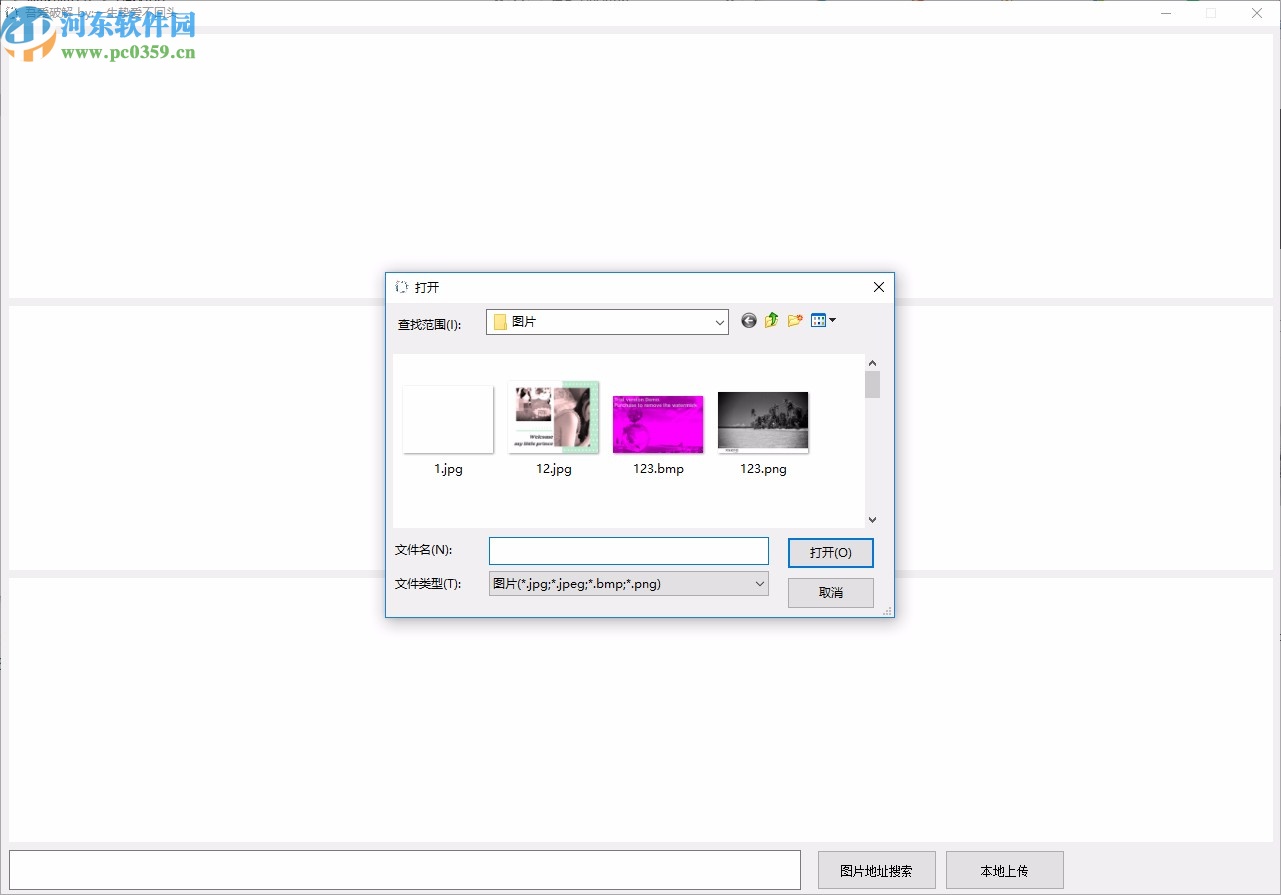Click the file list vertical scrollbar thumb
1281x895 pixels.
[873, 385]
